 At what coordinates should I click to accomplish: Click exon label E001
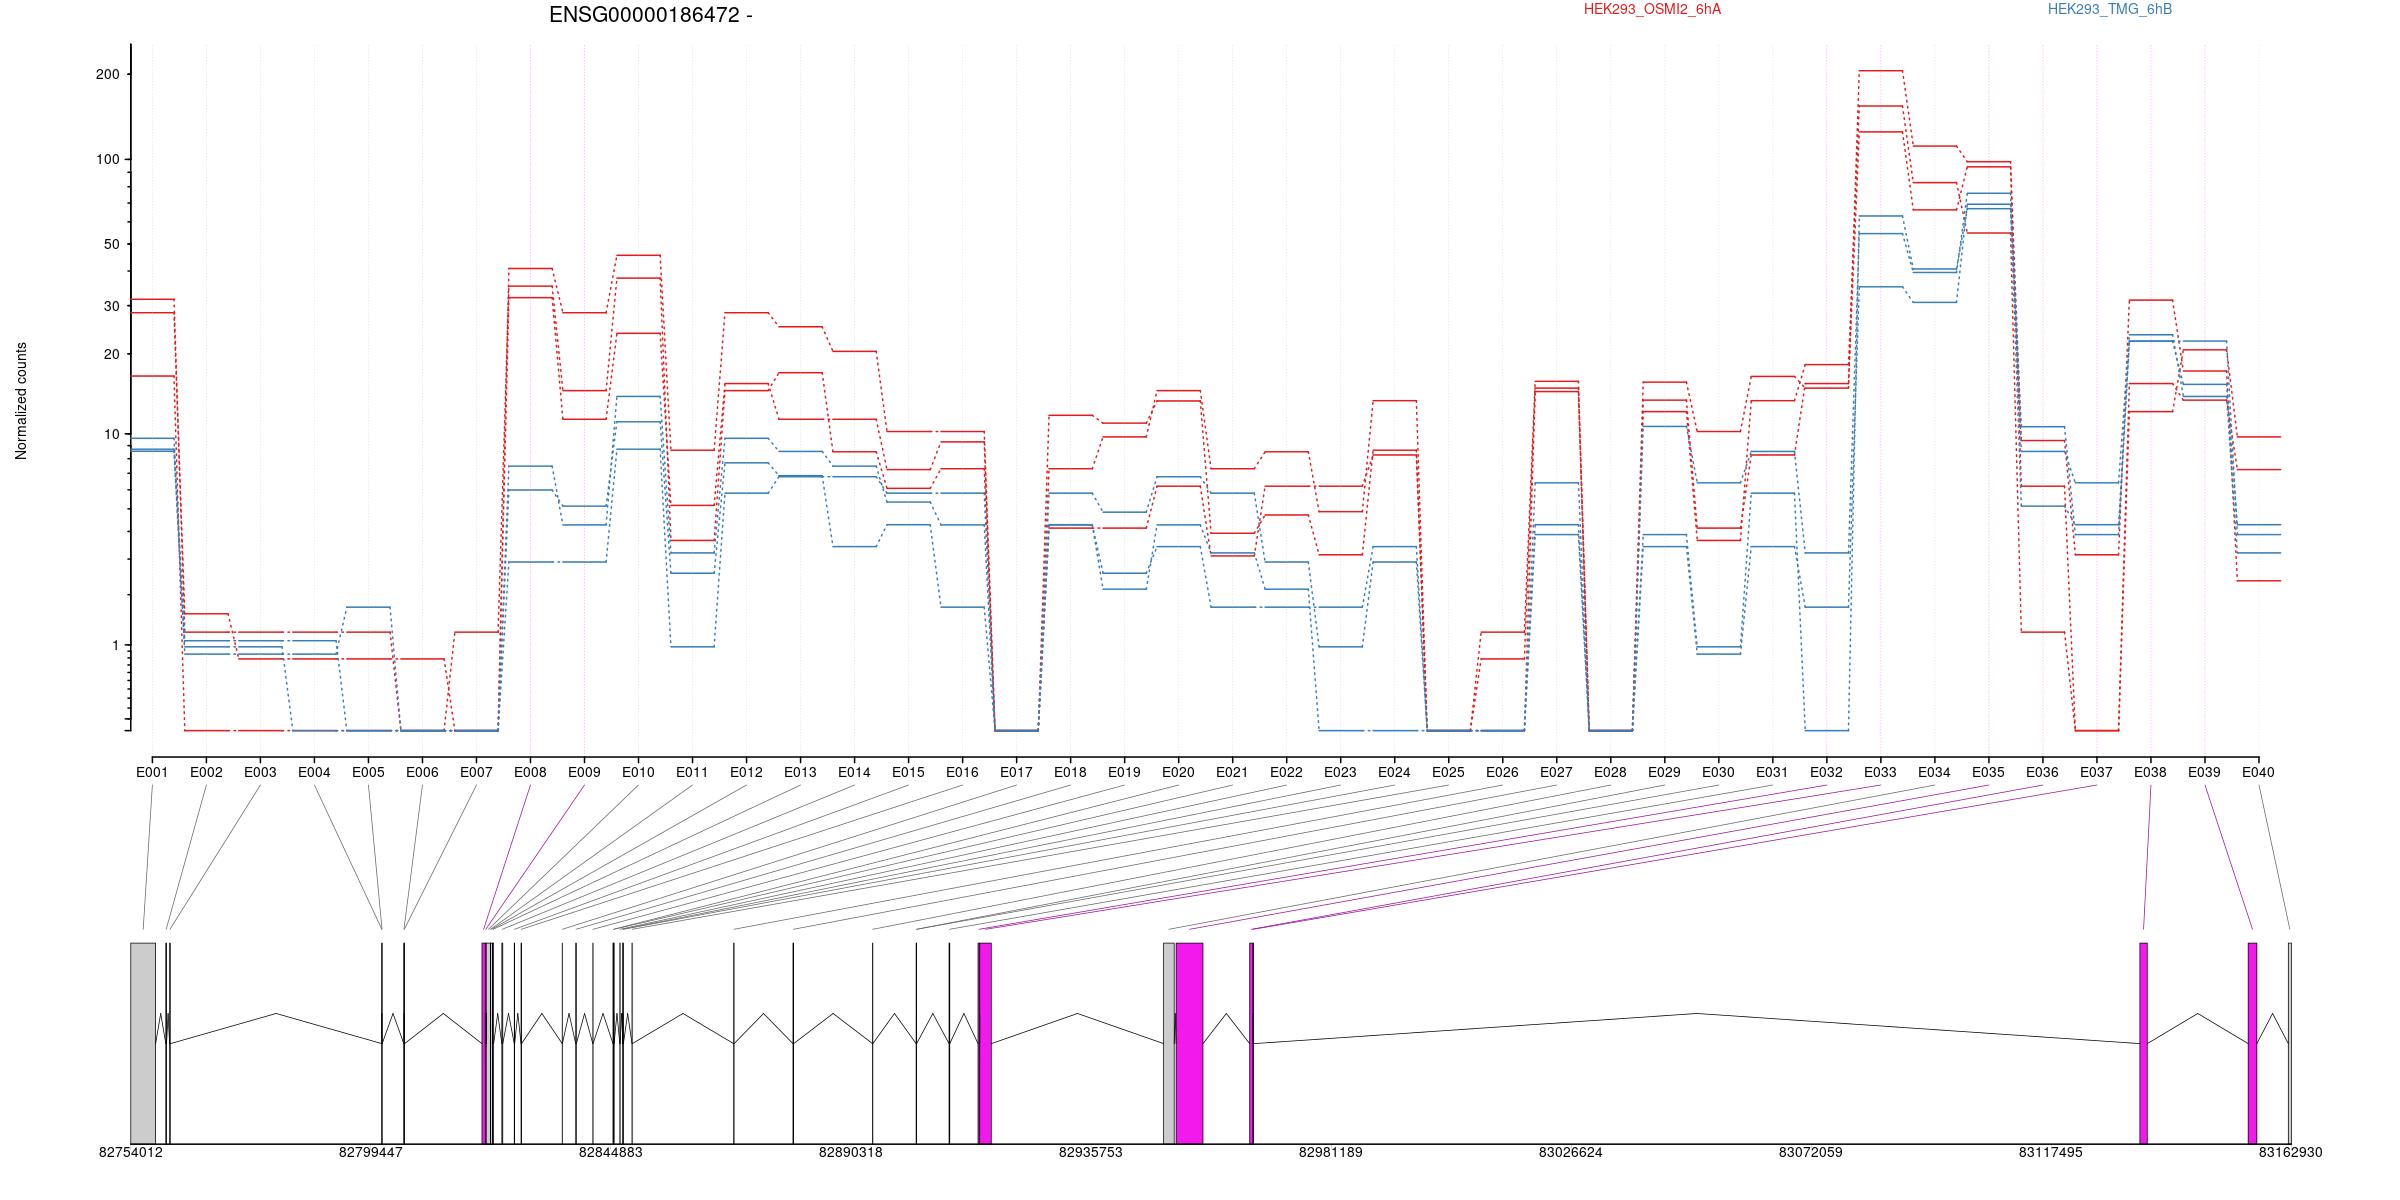tap(152, 772)
